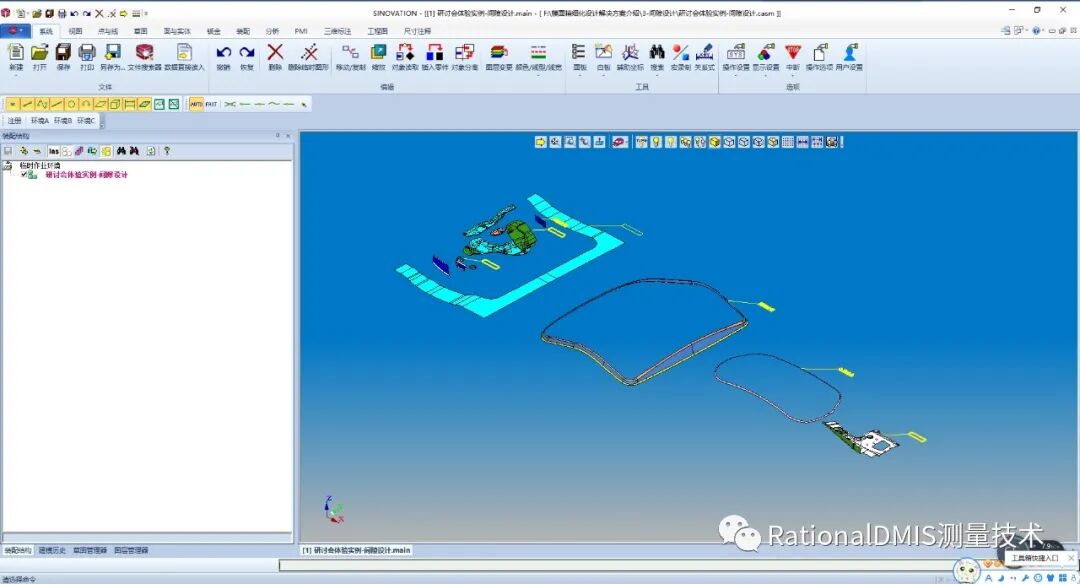Screen dimensions: 1080x584
Task: Click the Ins icon in assembly panel toolbar
Action: coord(54,151)
